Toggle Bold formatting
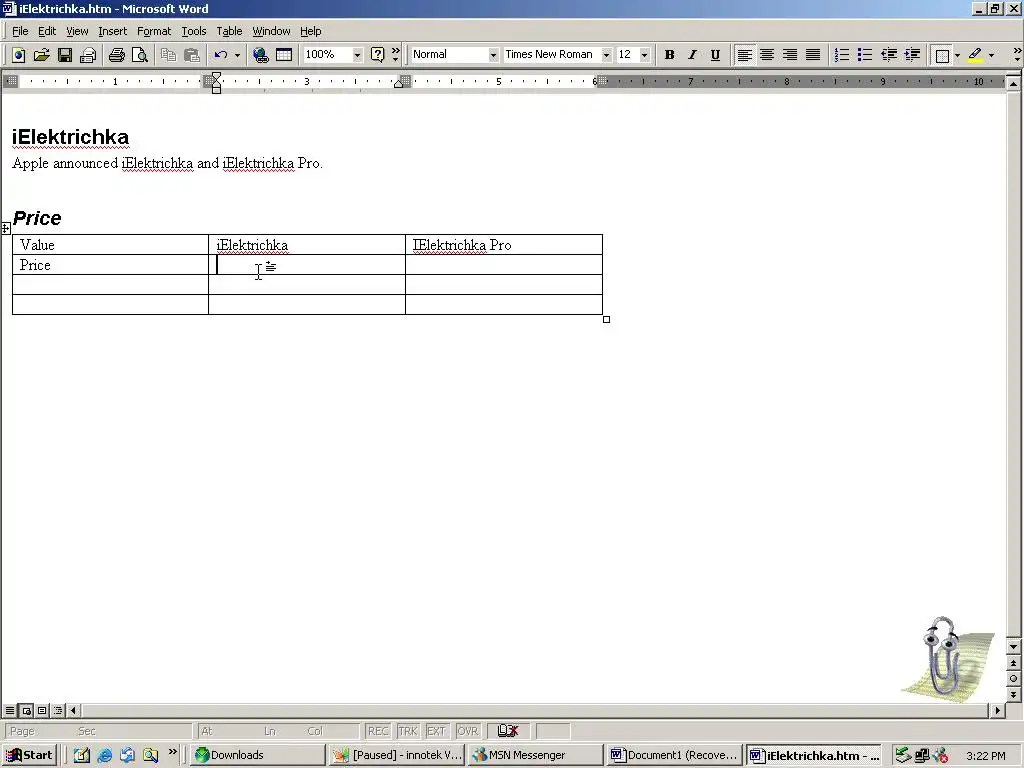Viewport: 1024px width, 768px height. [669, 55]
